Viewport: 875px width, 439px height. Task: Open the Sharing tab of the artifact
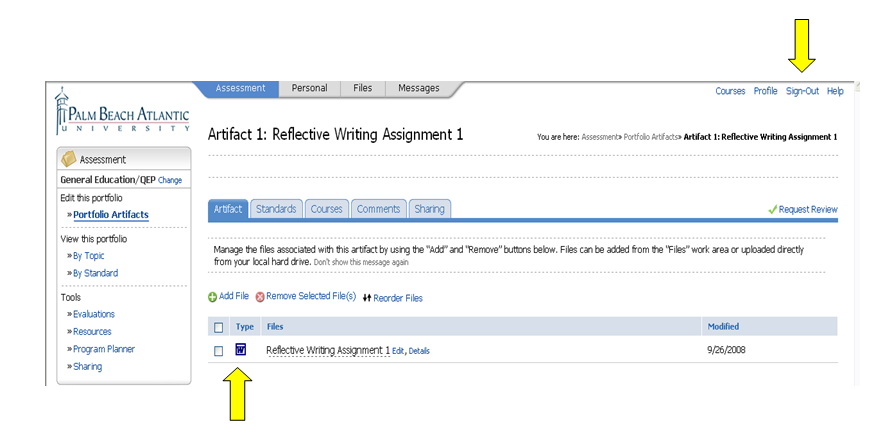pos(430,209)
